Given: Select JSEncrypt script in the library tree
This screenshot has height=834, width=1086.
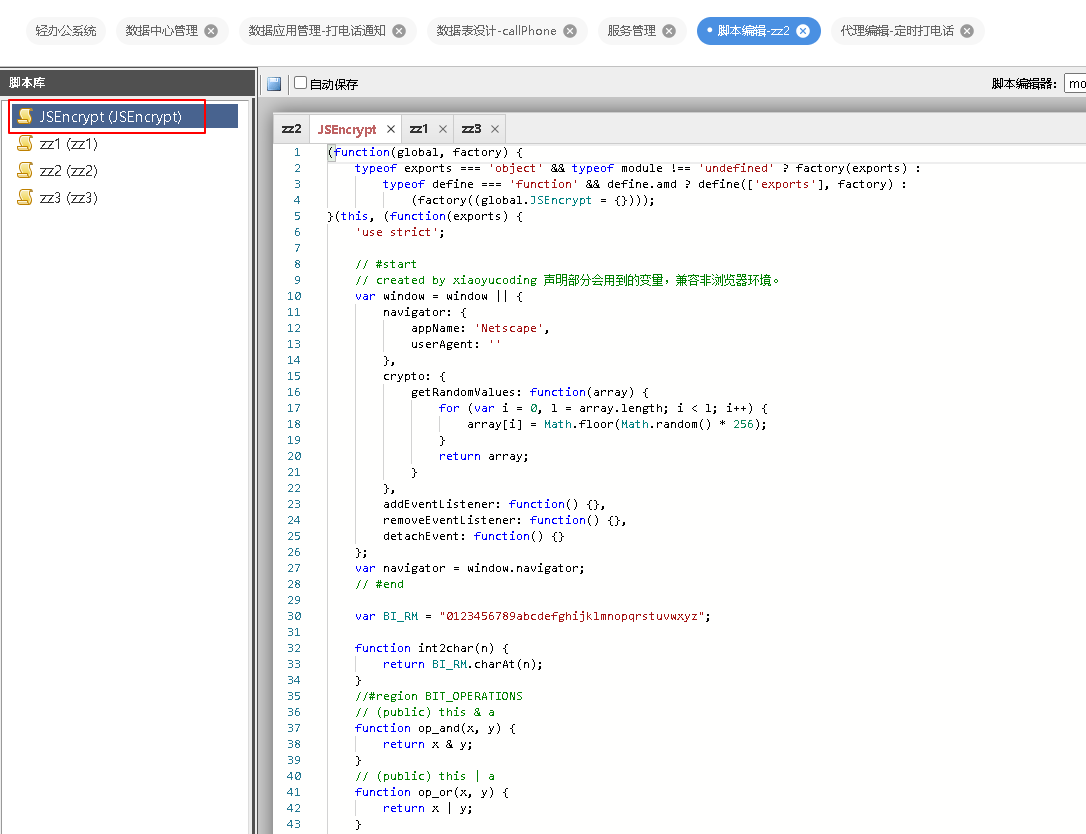Looking at the screenshot, I should point(110,116).
